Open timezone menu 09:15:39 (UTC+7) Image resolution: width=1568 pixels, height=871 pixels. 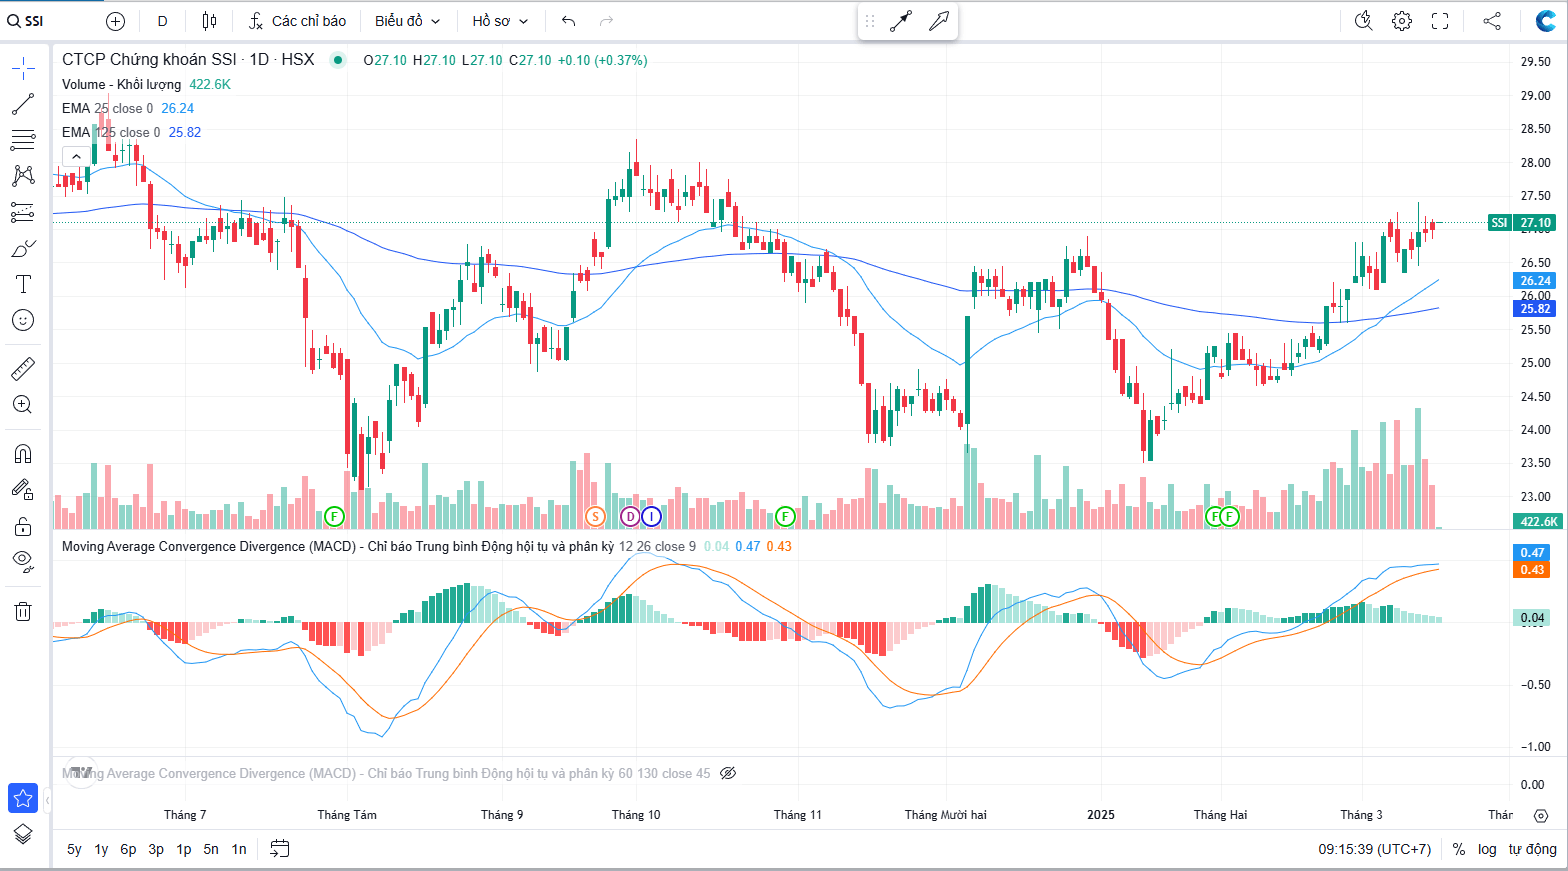[1375, 849]
